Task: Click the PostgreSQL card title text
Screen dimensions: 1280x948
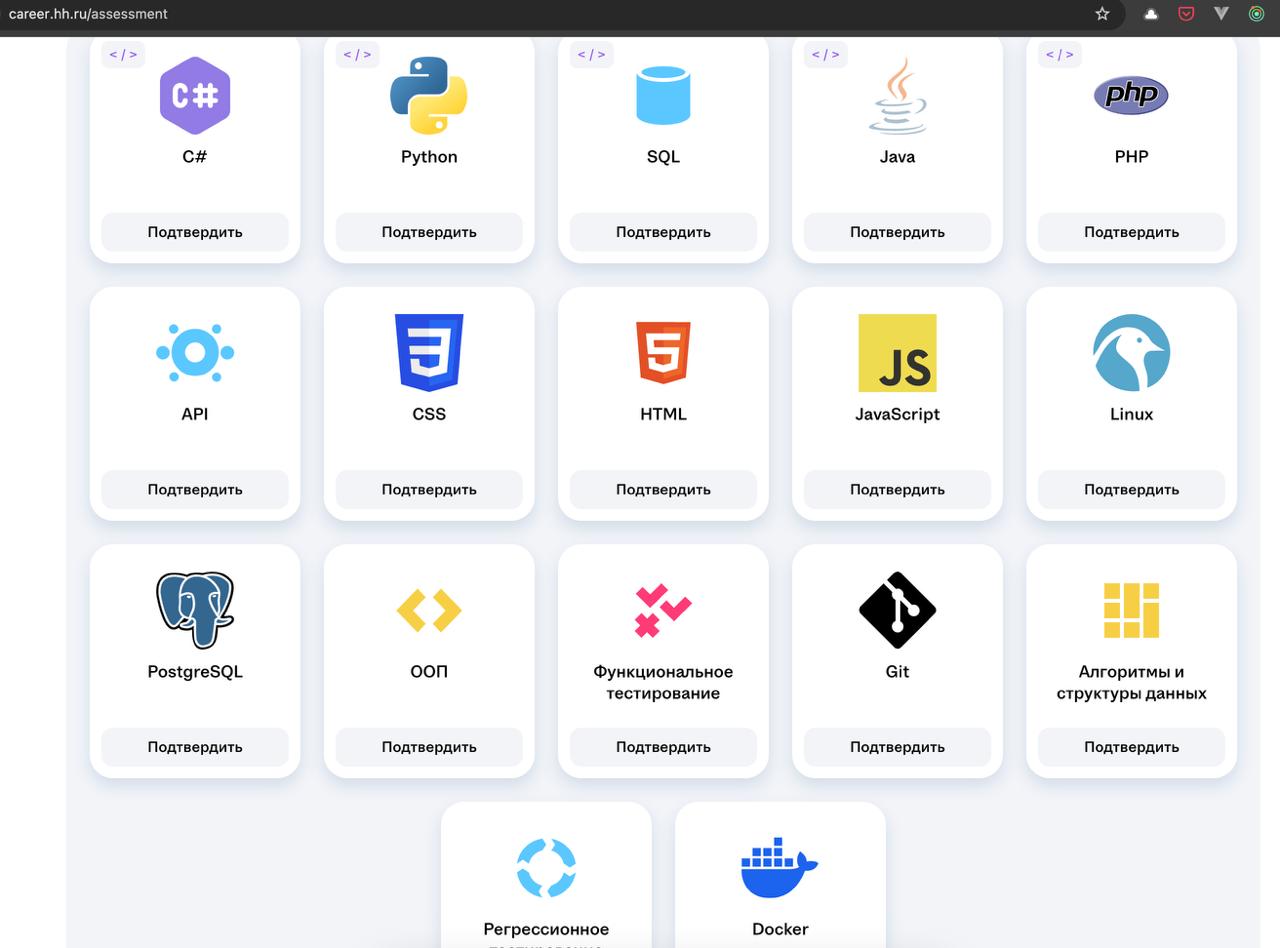Action: [195, 672]
